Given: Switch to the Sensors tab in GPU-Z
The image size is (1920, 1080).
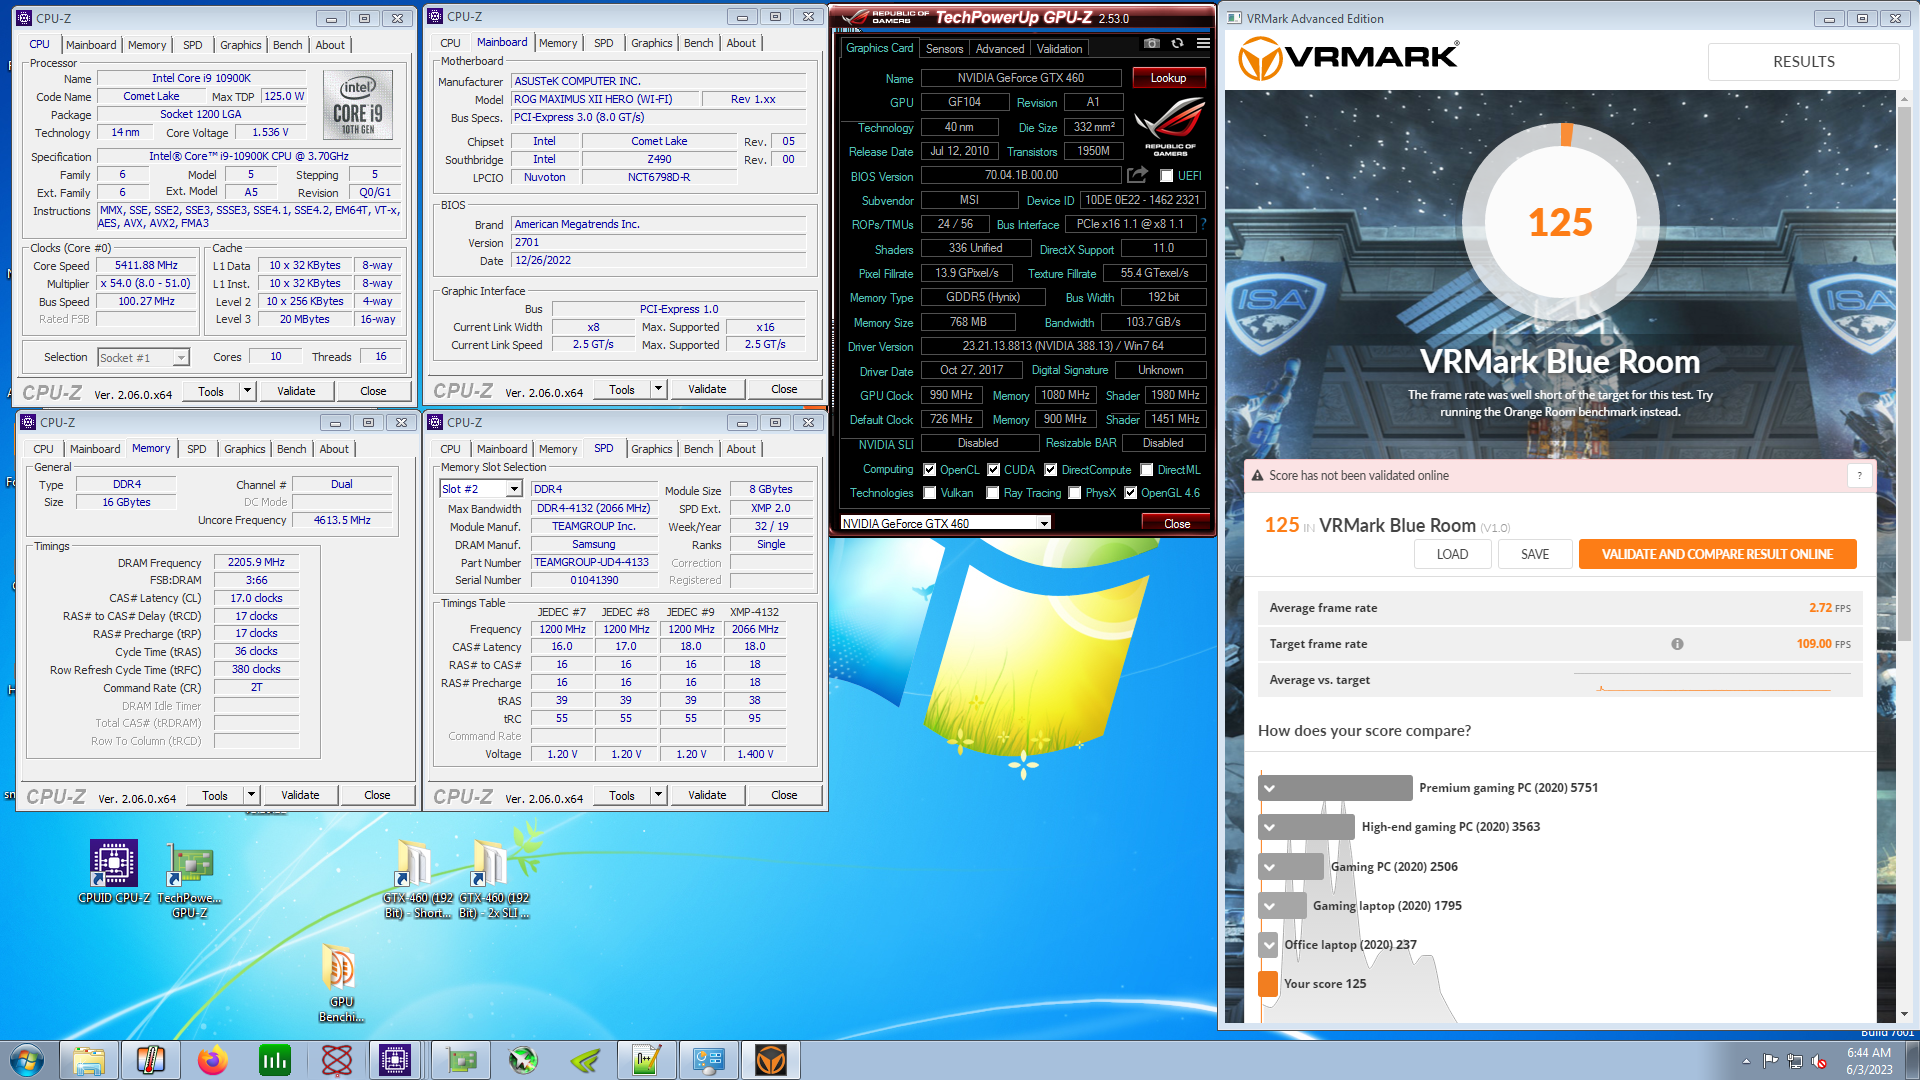Looking at the screenshot, I should tap(944, 49).
